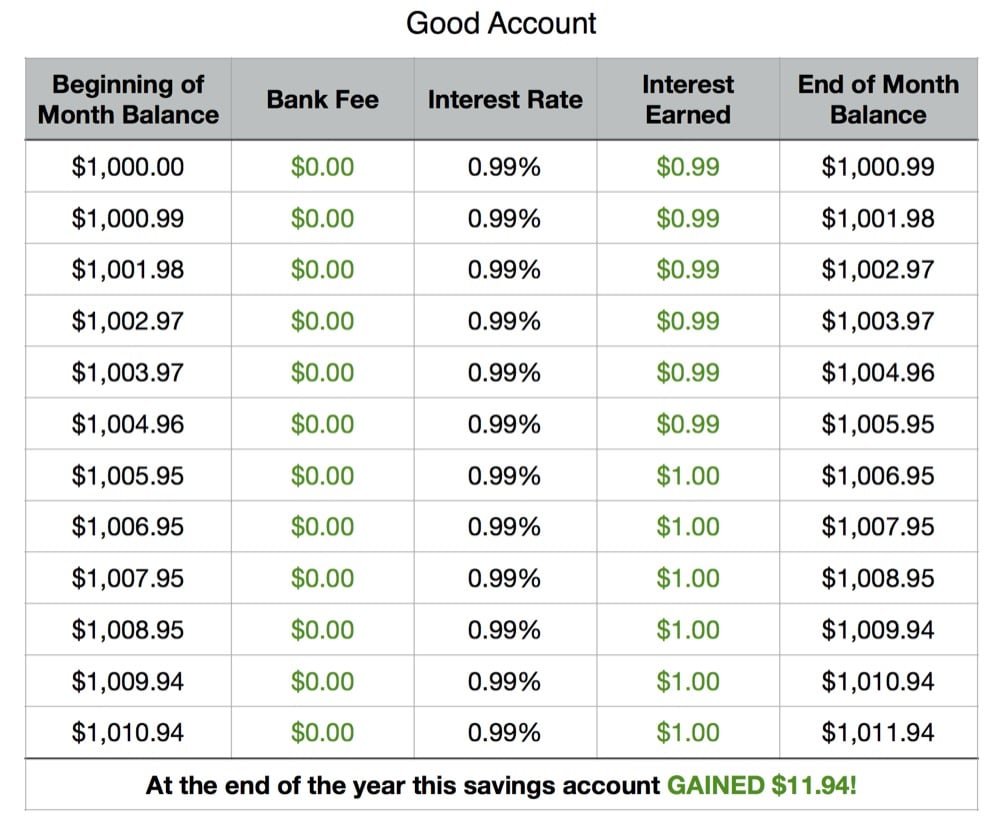Image resolution: width=1000 pixels, height=827 pixels.
Task: Click the End of Month Balance header
Action: pos(878,99)
